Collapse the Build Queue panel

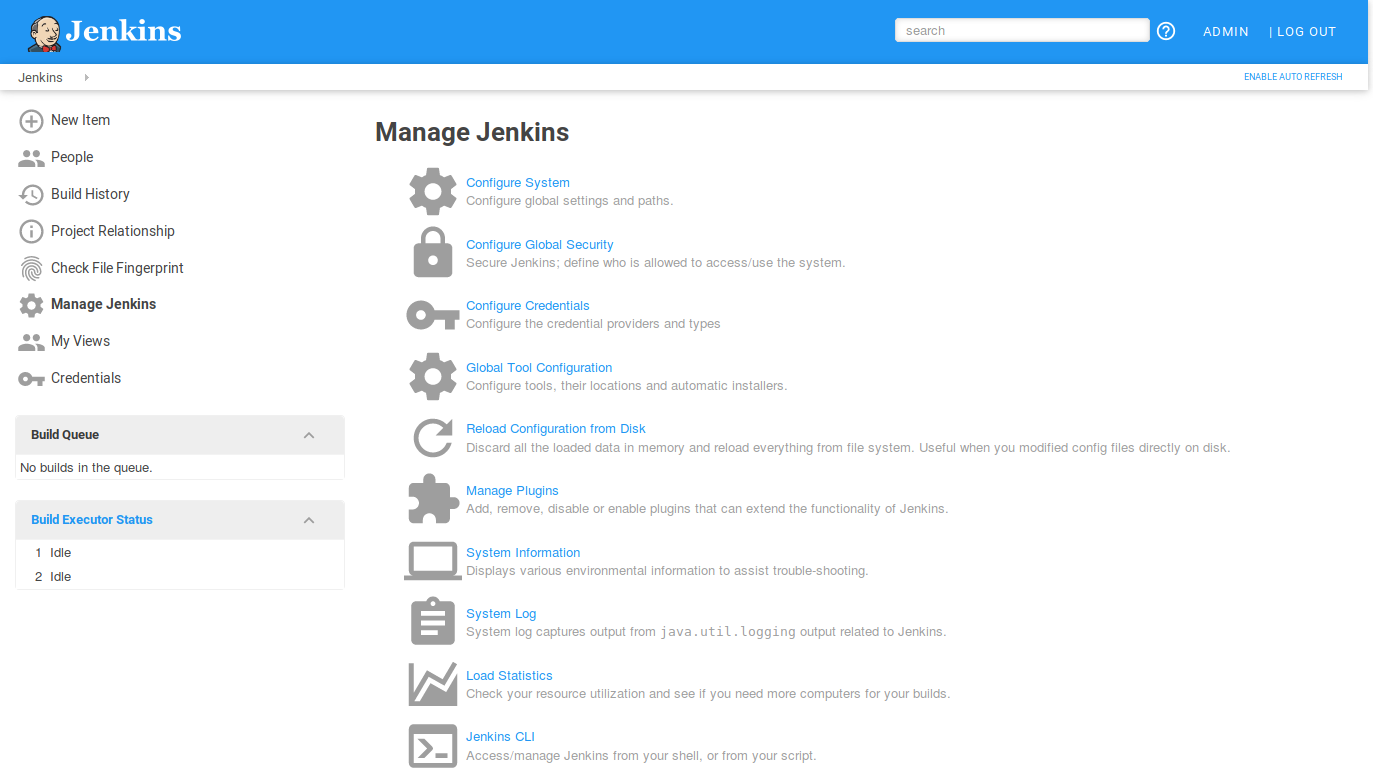coord(309,434)
